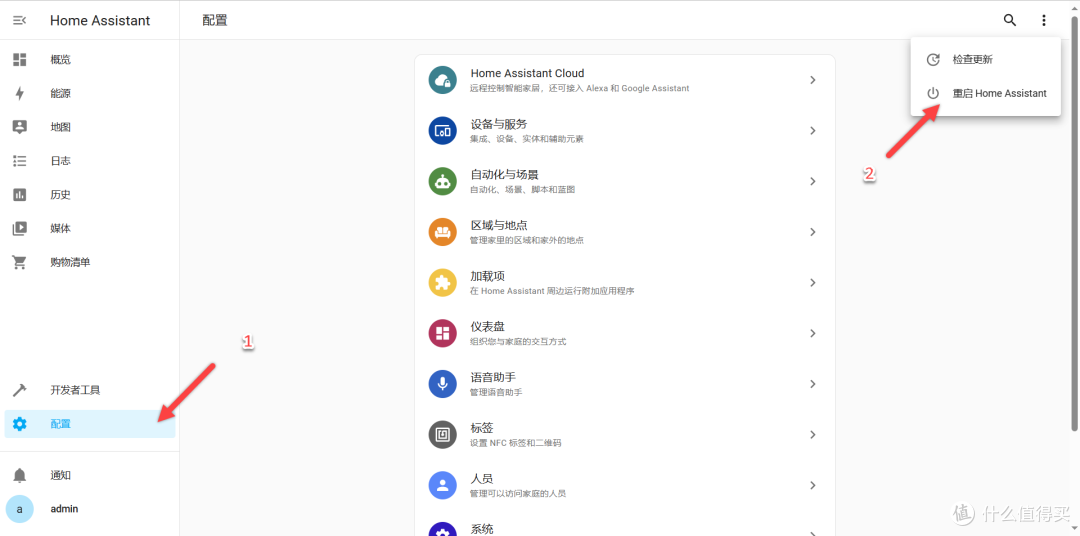Click the 语音助手 microphone icon

tap(443, 384)
